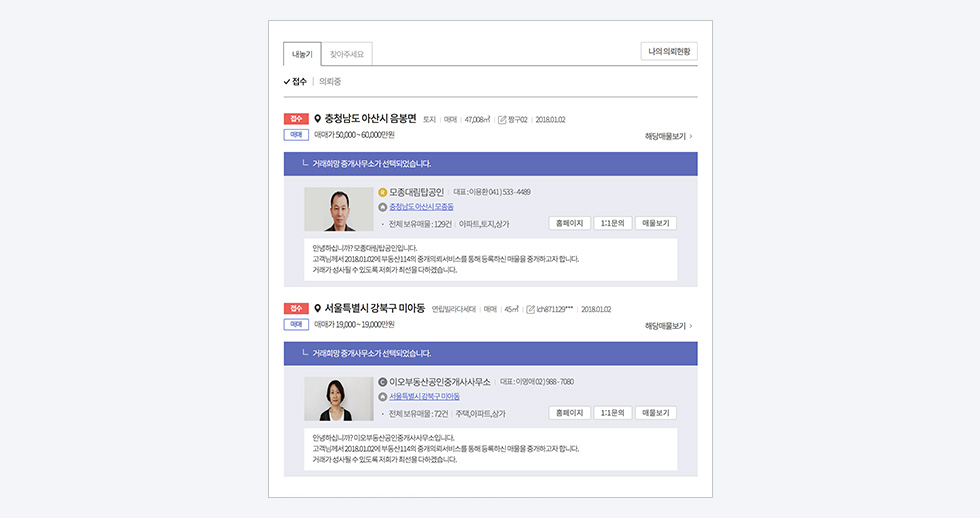Click the home icon before 충청남도 아산시 모종동
This screenshot has height=518, width=980.
point(382,207)
